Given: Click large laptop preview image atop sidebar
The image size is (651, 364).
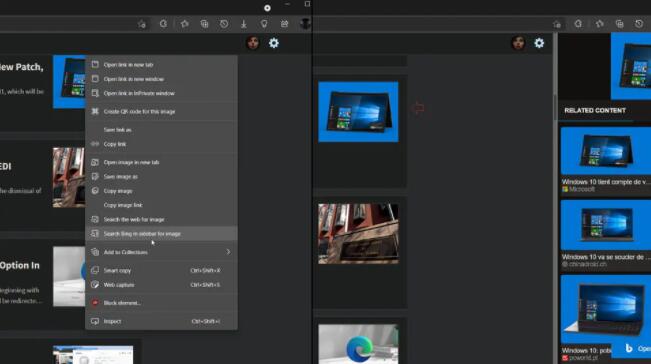Looking at the screenshot, I should [x=631, y=66].
